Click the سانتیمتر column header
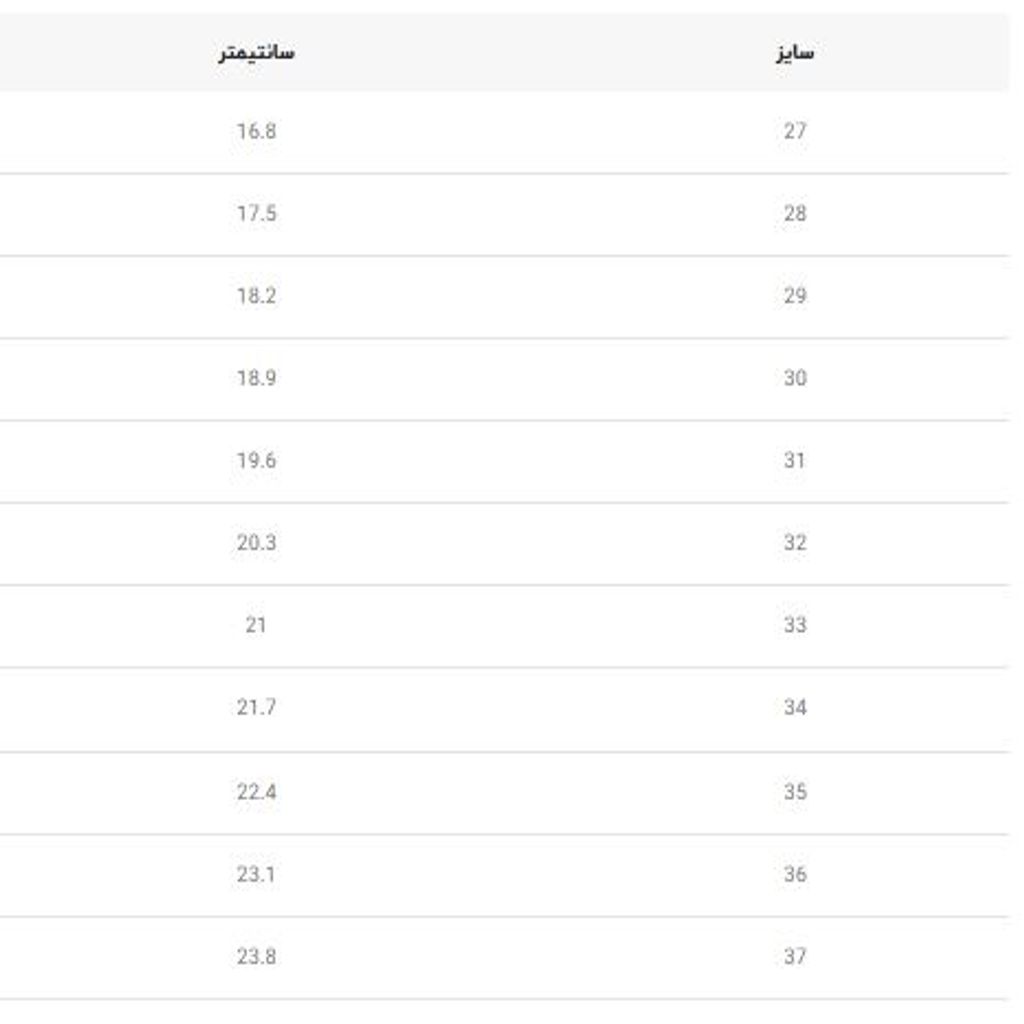The height and width of the screenshot is (1024, 1024). (x=256, y=53)
